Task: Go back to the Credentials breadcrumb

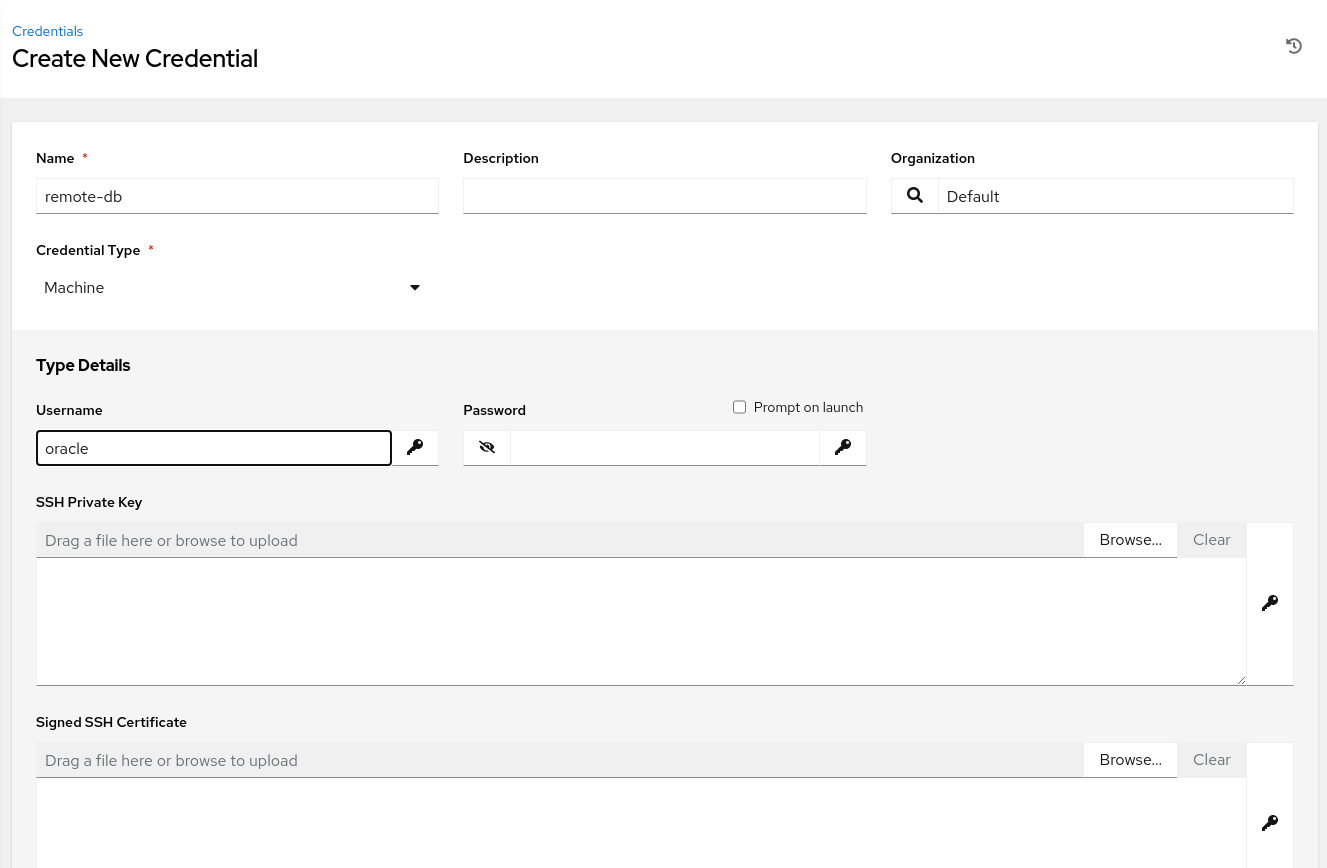Action: (47, 31)
